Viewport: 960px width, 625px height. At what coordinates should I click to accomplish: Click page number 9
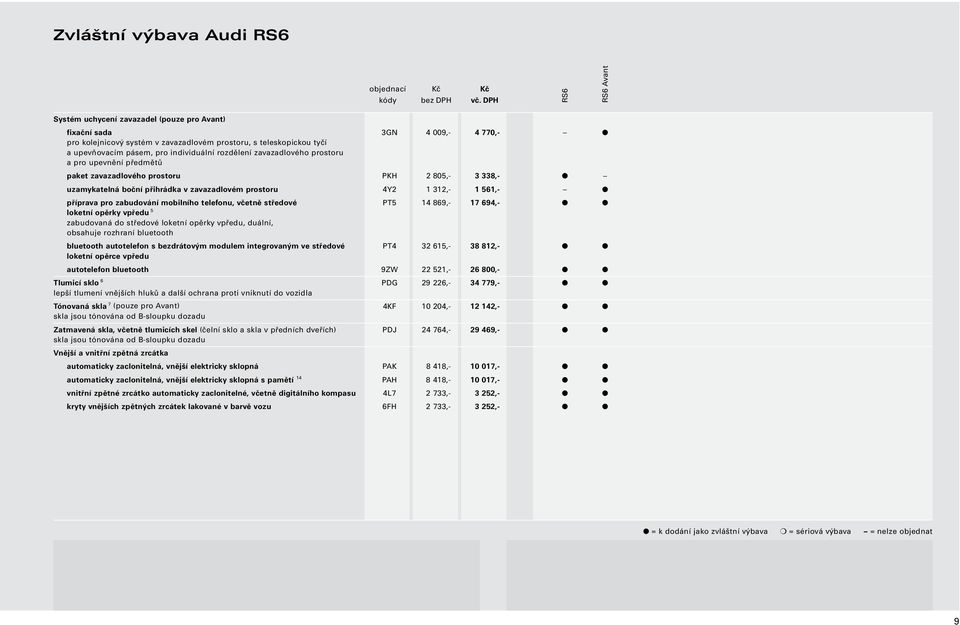tap(956, 621)
